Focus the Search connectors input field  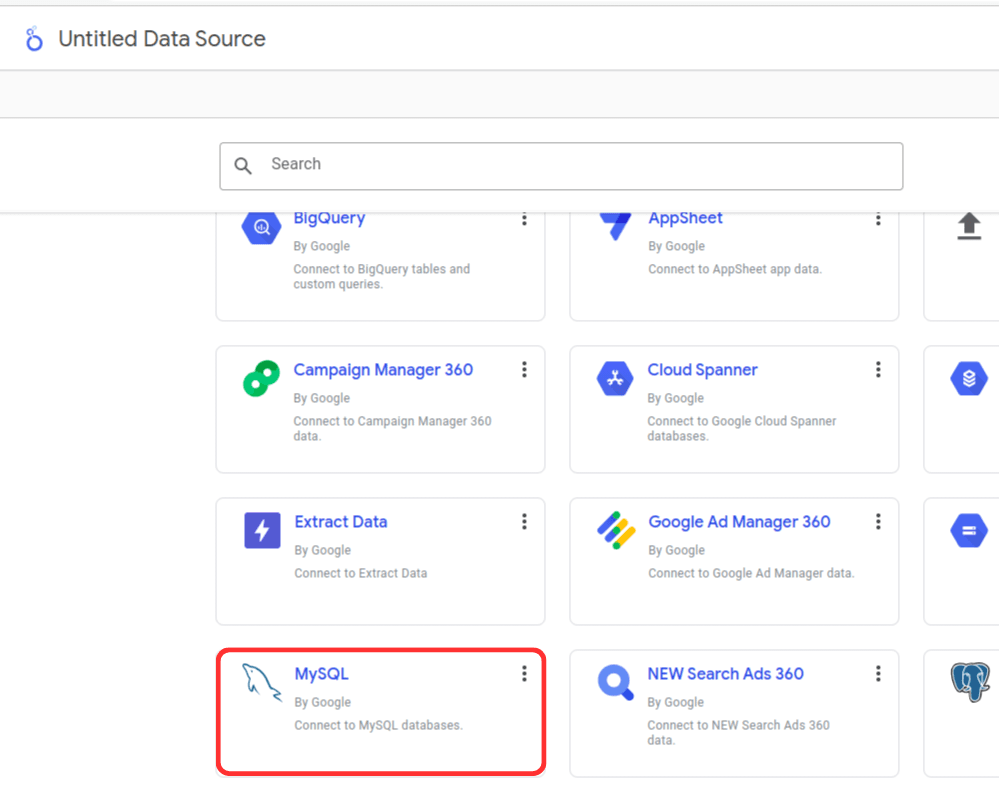pos(580,165)
